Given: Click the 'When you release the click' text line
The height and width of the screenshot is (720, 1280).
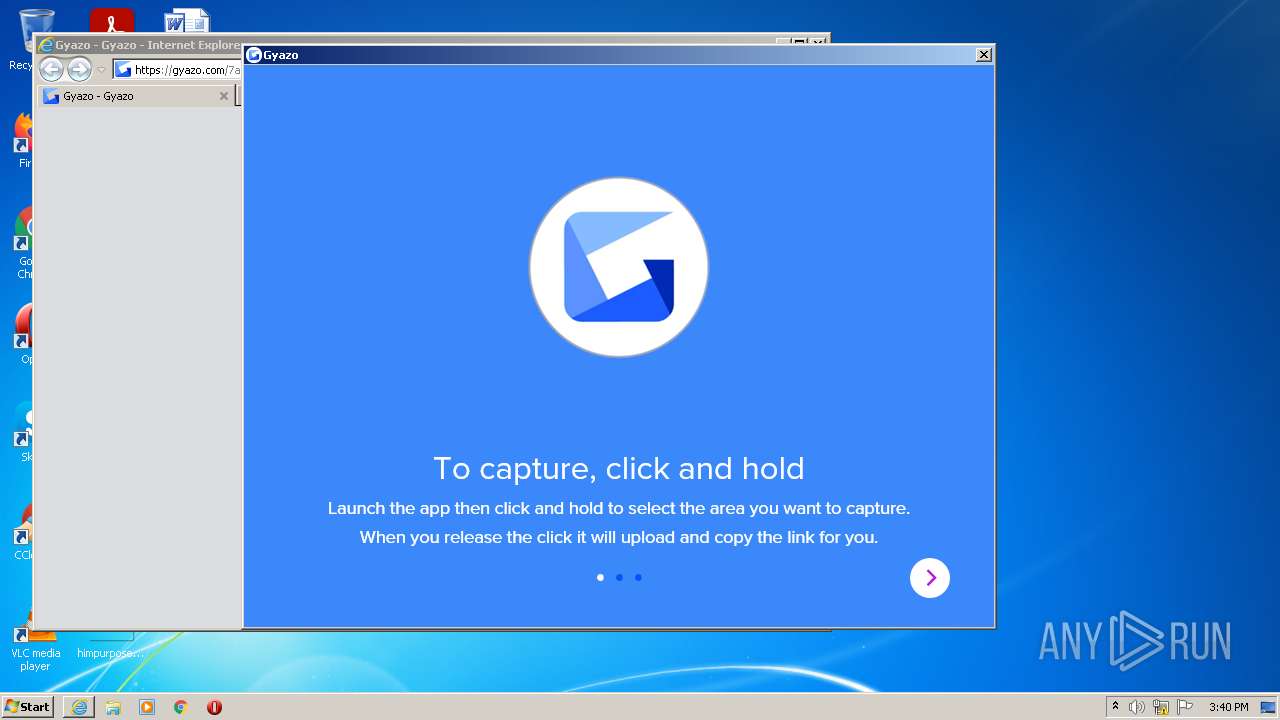Looking at the screenshot, I should click(x=619, y=537).
